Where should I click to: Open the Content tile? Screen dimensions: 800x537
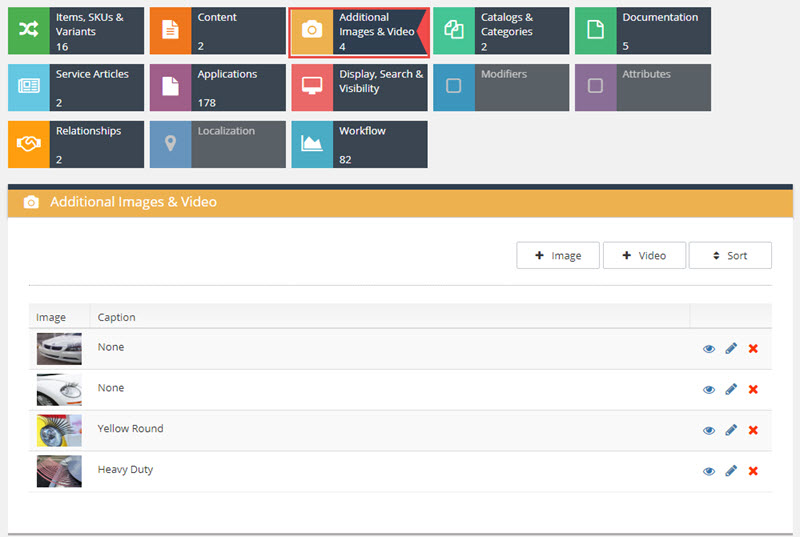coord(218,31)
